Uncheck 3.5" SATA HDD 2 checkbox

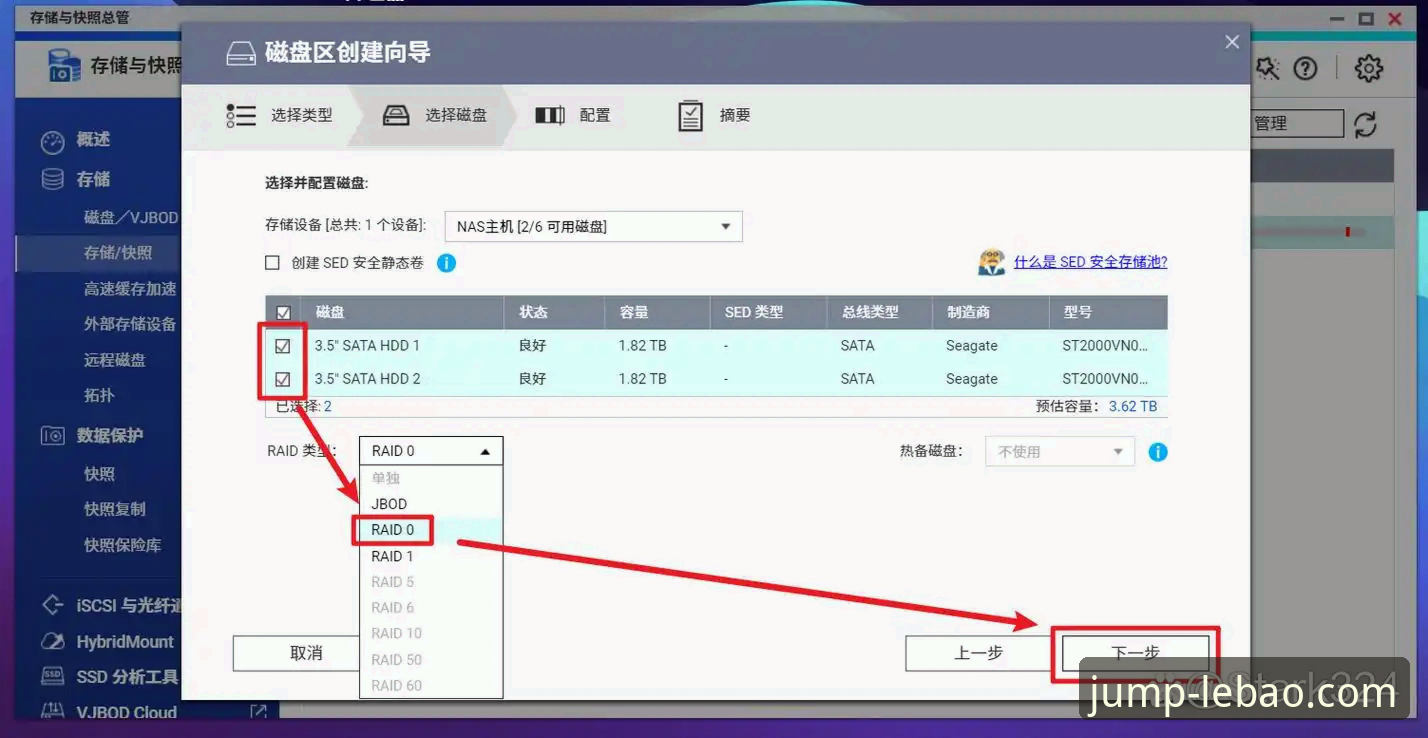[283, 379]
